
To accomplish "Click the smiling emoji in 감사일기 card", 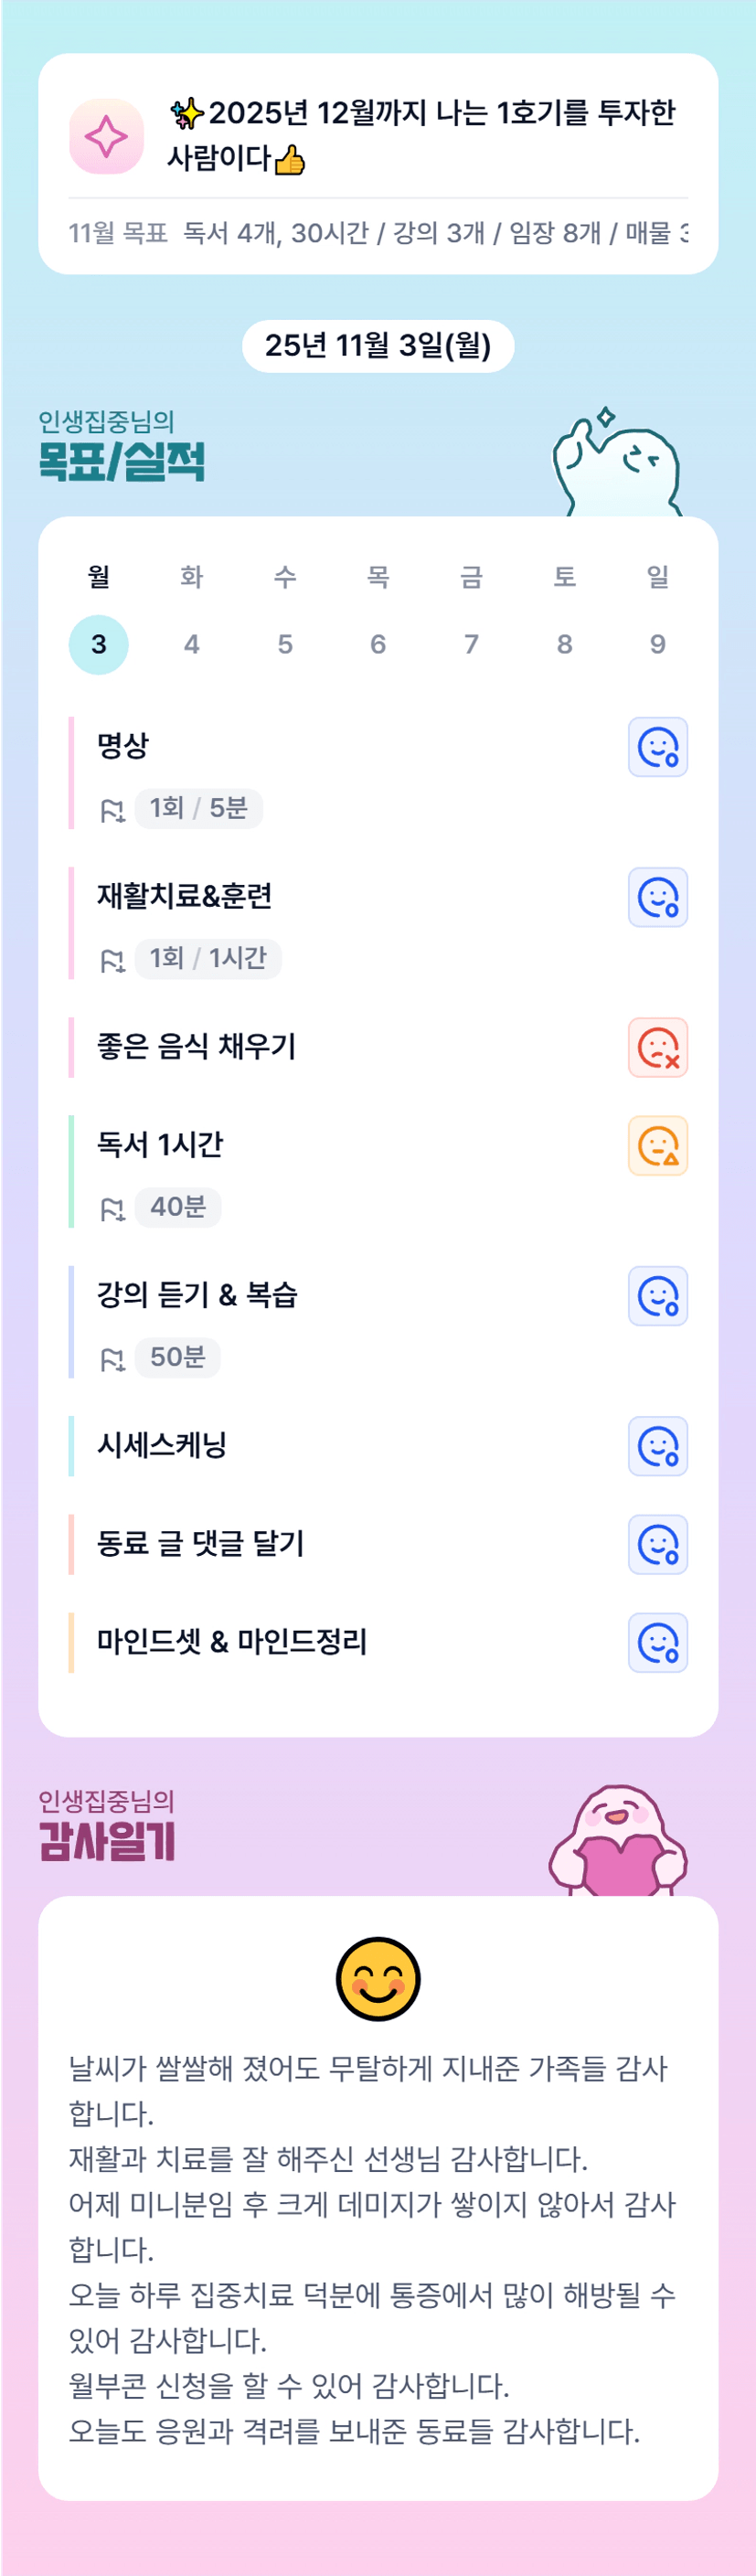I will point(378,1979).
